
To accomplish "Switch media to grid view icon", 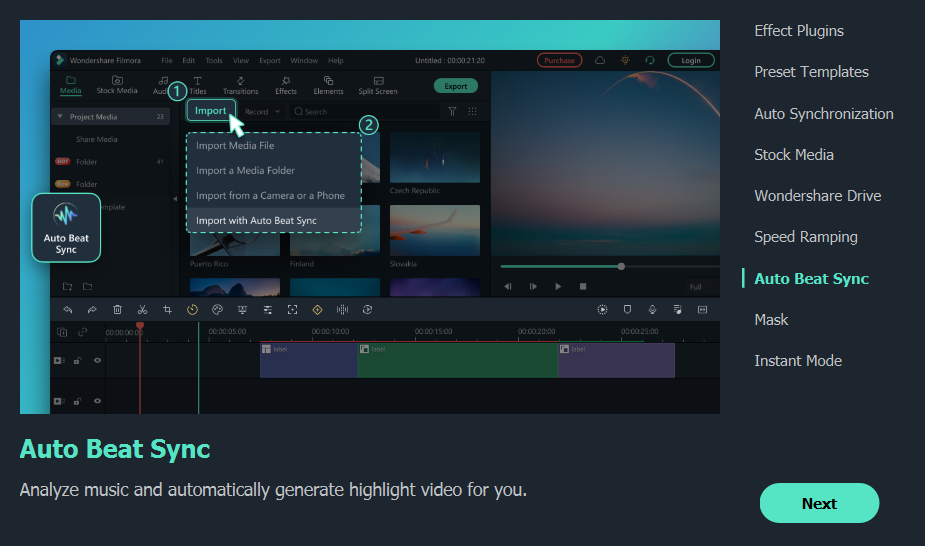I will click(x=473, y=111).
